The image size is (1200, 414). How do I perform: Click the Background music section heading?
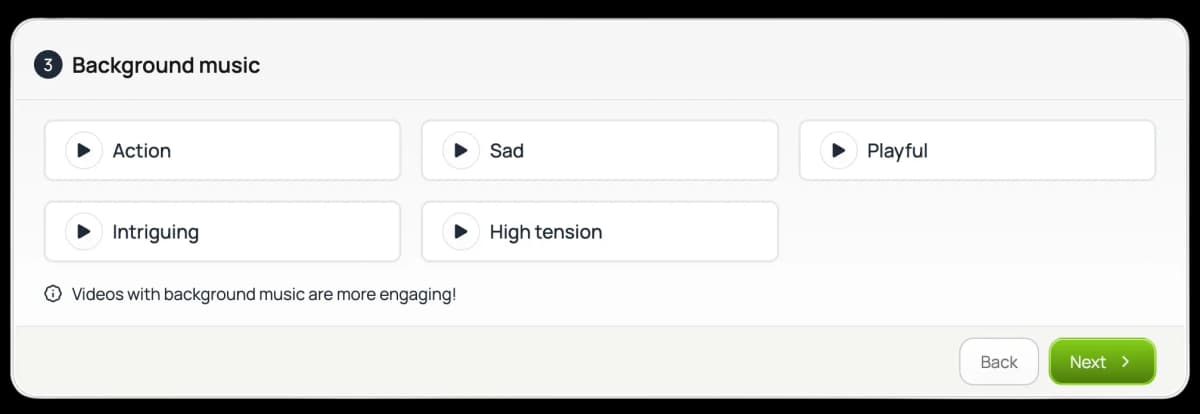[x=166, y=66]
